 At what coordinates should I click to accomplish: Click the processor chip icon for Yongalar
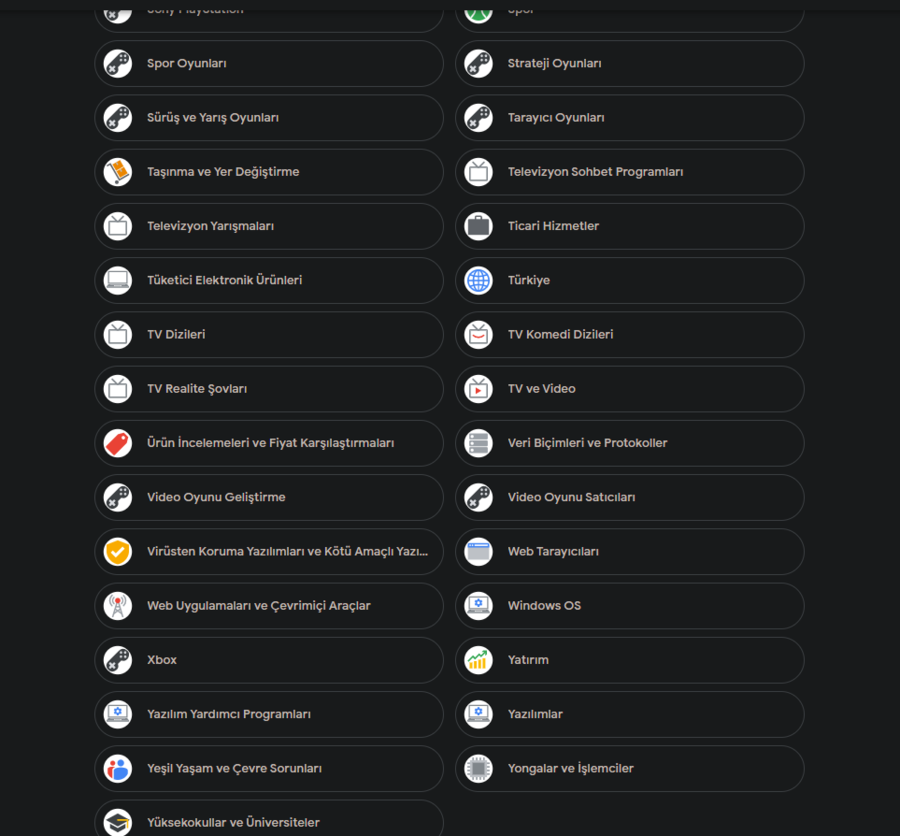(x=479, y=769)
